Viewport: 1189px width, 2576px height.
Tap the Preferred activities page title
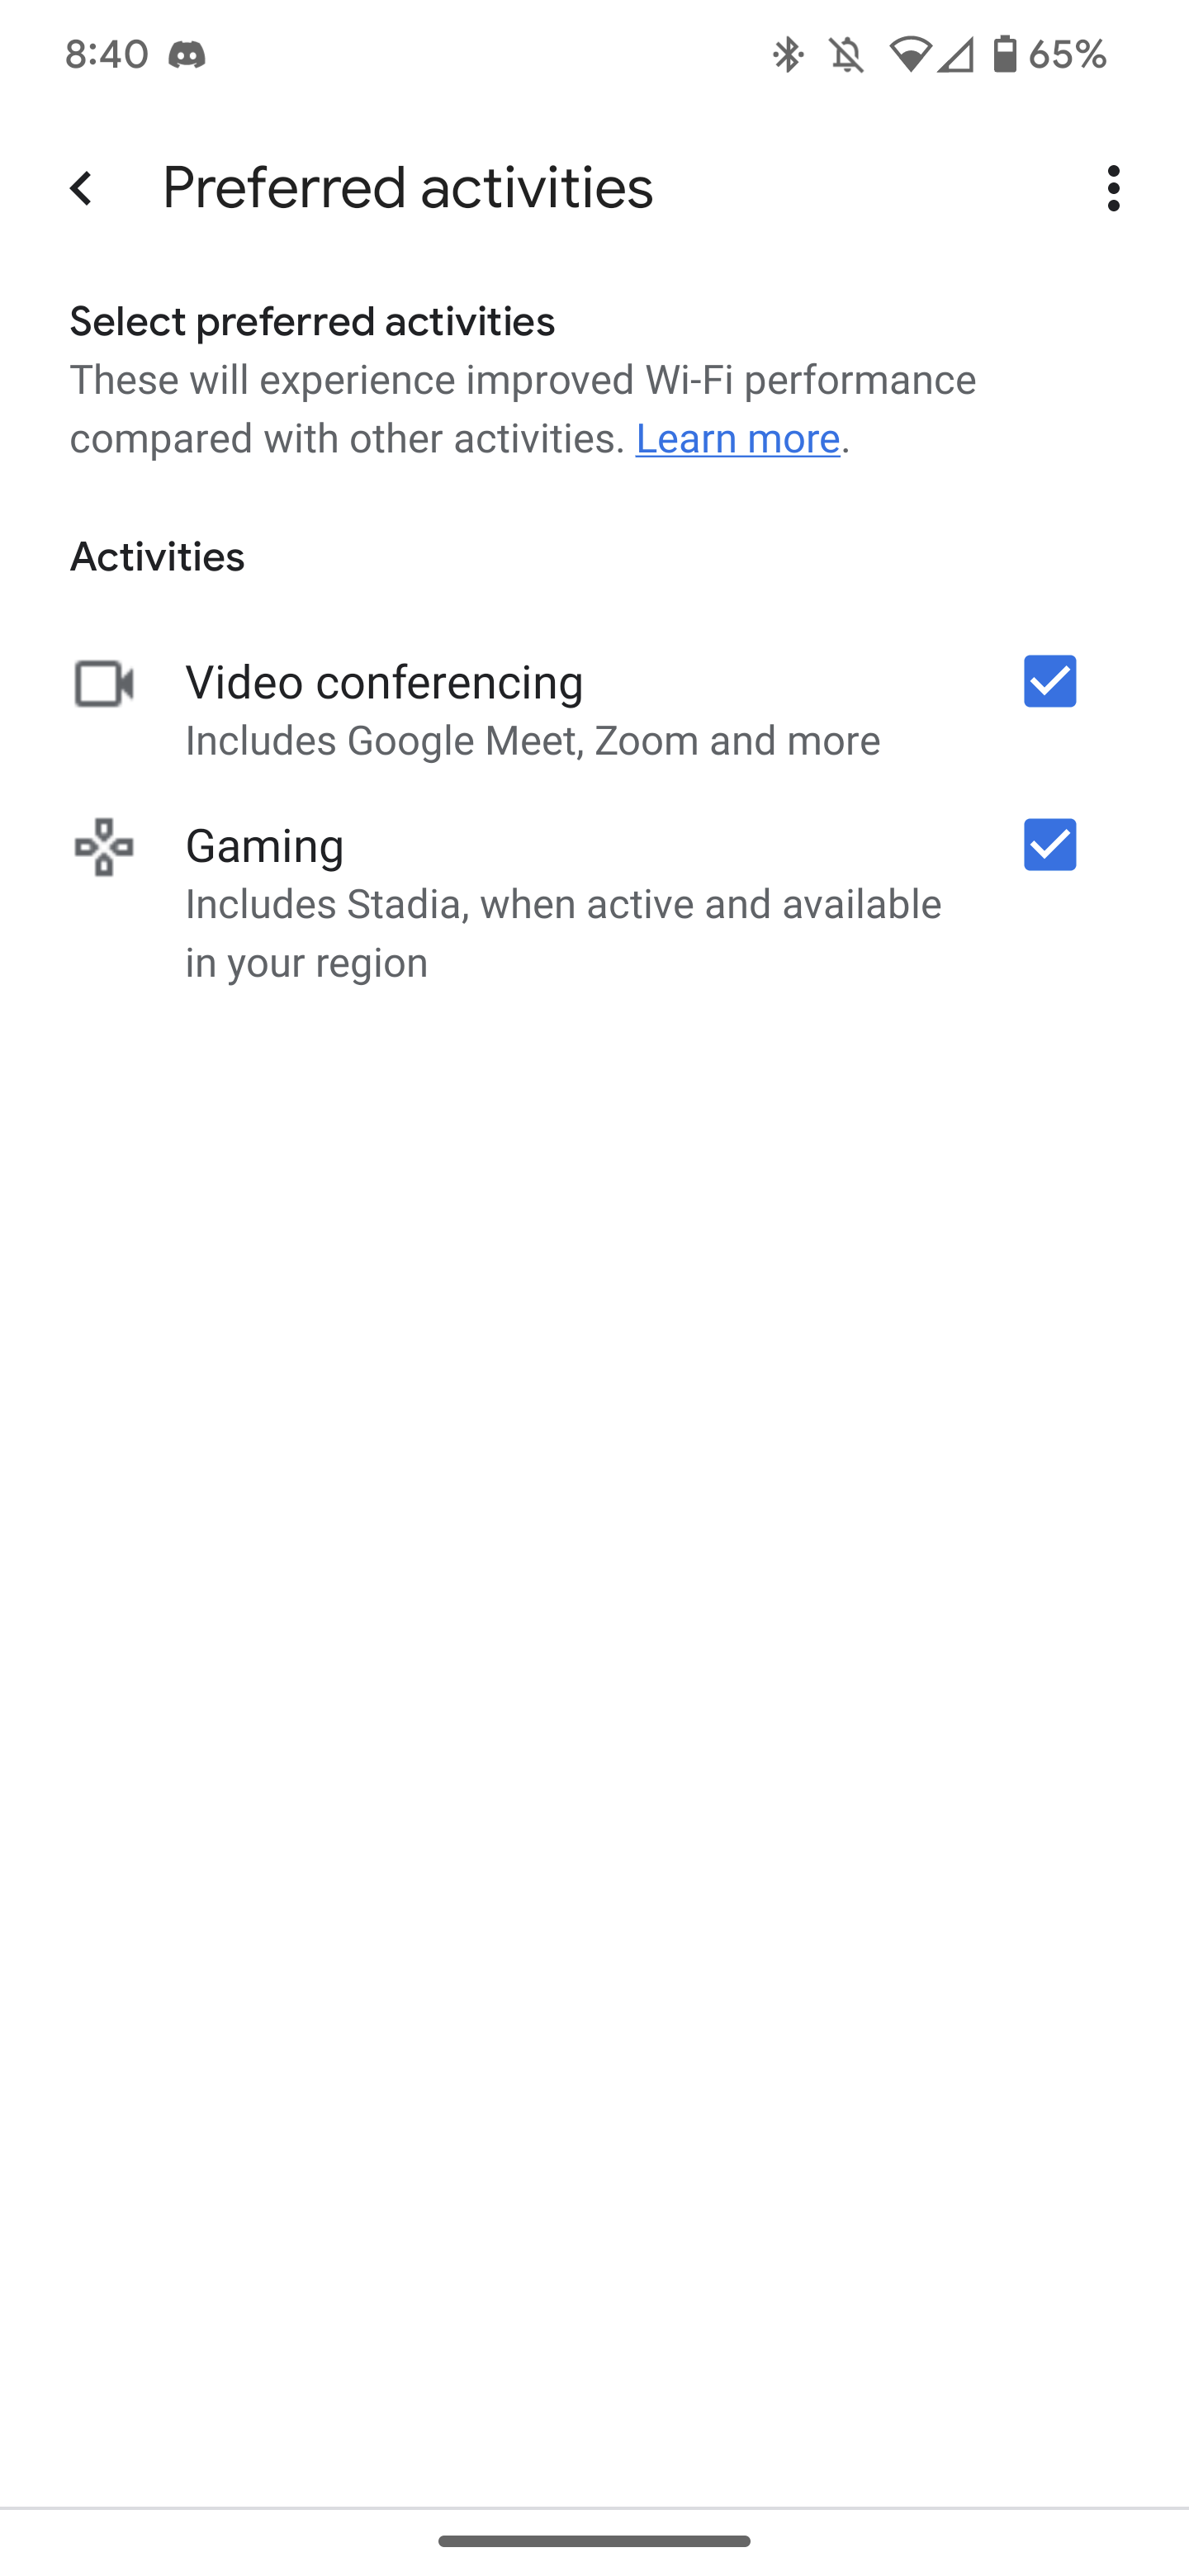[x=407, y=188]
